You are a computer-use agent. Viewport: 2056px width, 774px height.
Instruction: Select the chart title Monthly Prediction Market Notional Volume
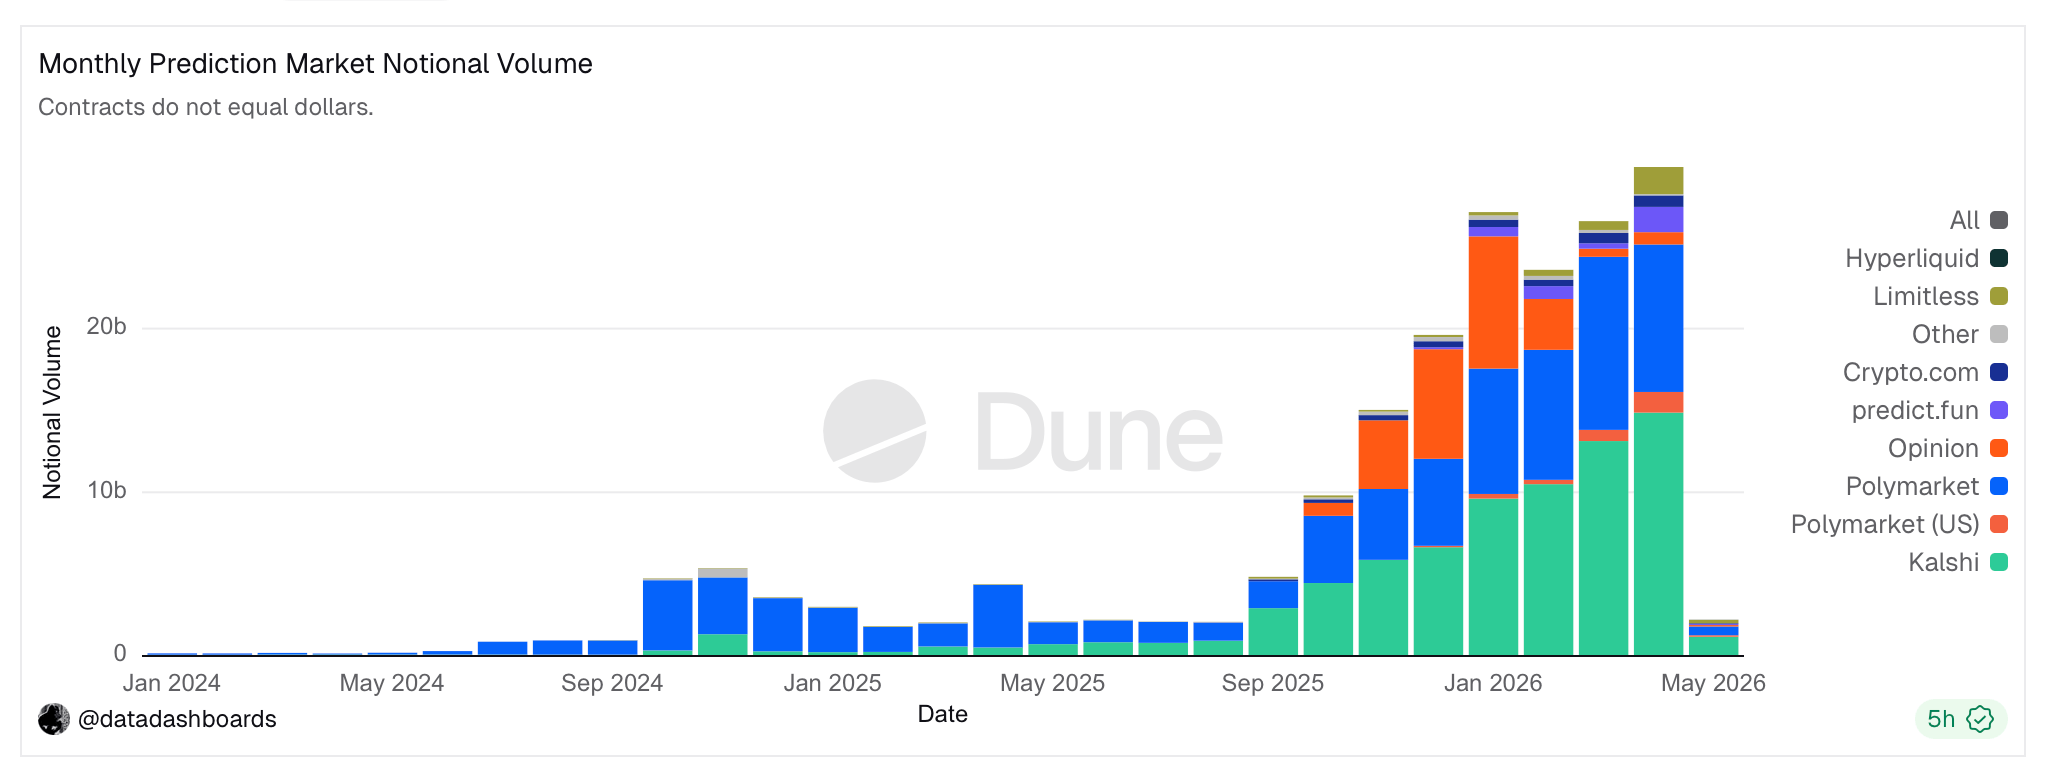click(315, 64)
